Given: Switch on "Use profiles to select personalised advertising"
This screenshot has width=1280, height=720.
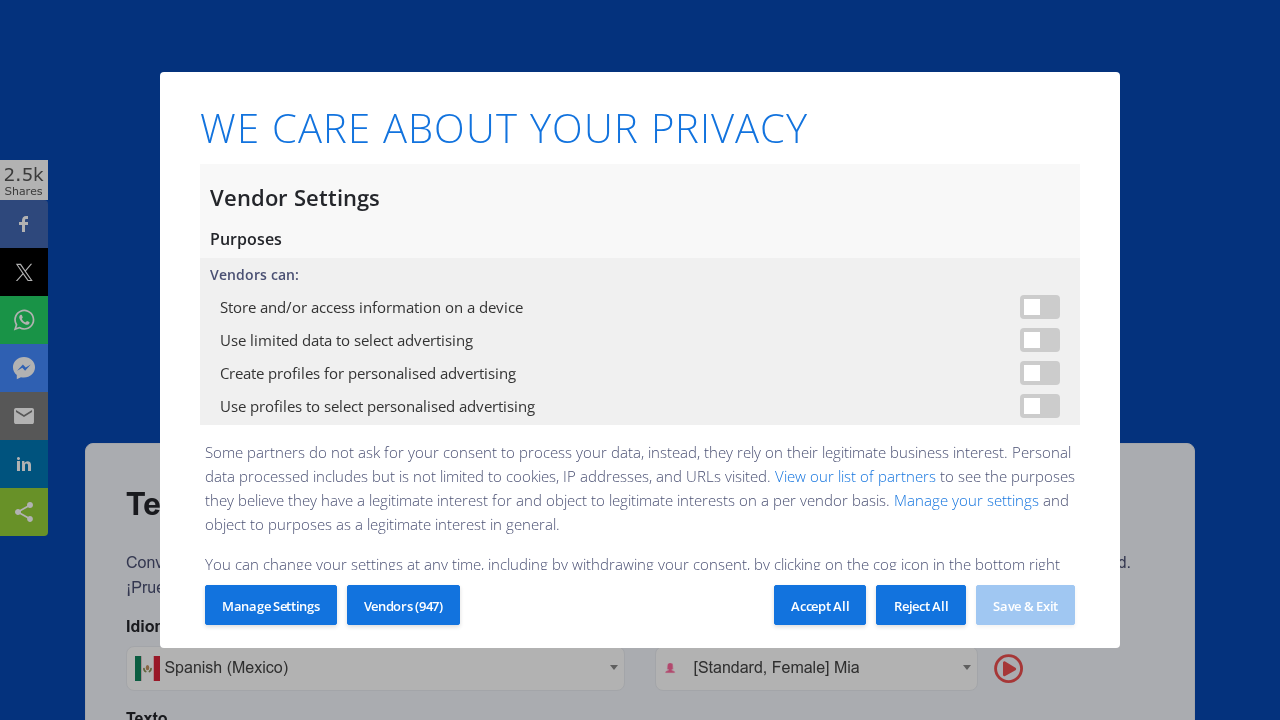Looking at the screenshot, I should [1039, 406].
